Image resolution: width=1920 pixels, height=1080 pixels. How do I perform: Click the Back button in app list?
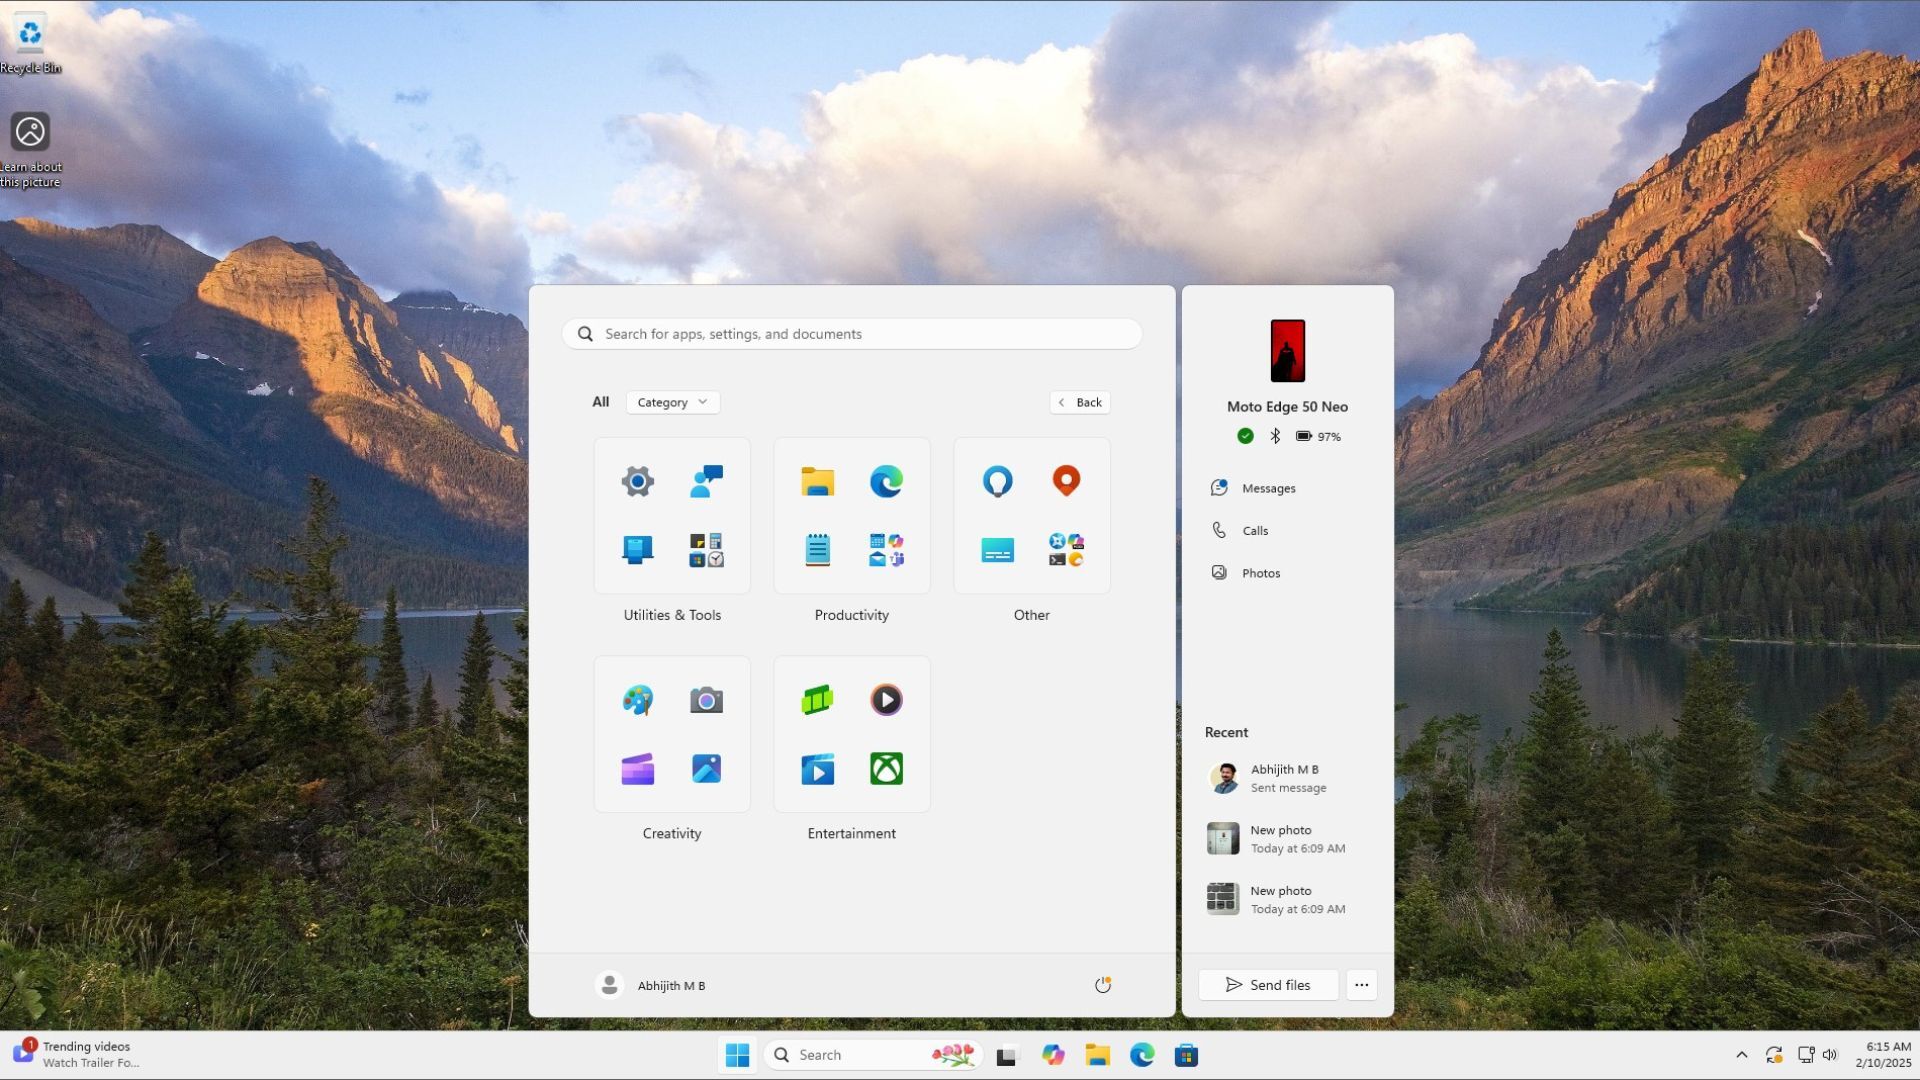click(x=1080, y=401)
